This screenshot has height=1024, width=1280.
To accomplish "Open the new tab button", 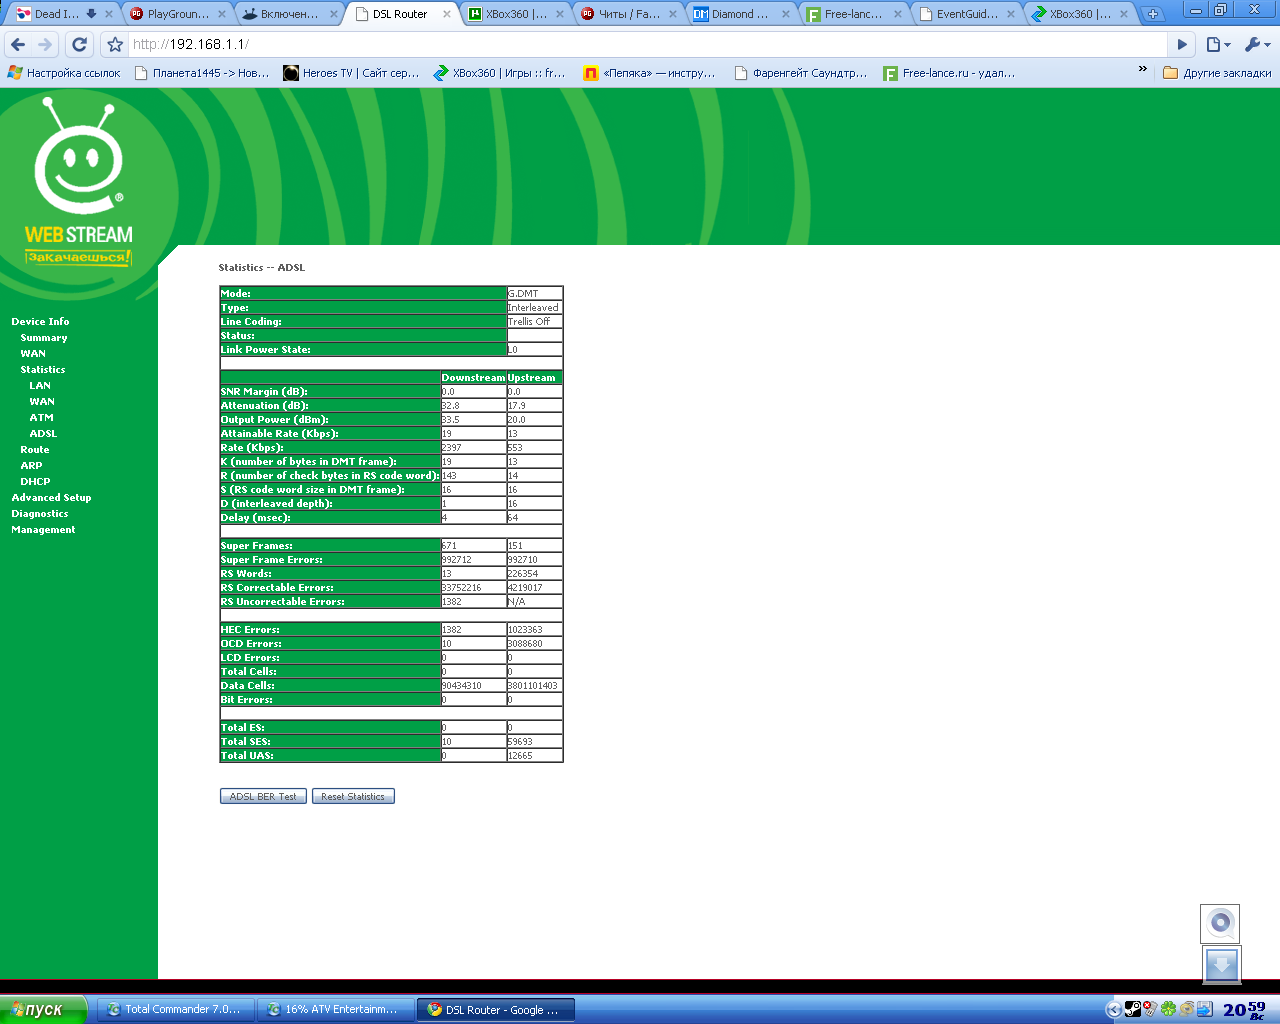I will click(1152, 14).
